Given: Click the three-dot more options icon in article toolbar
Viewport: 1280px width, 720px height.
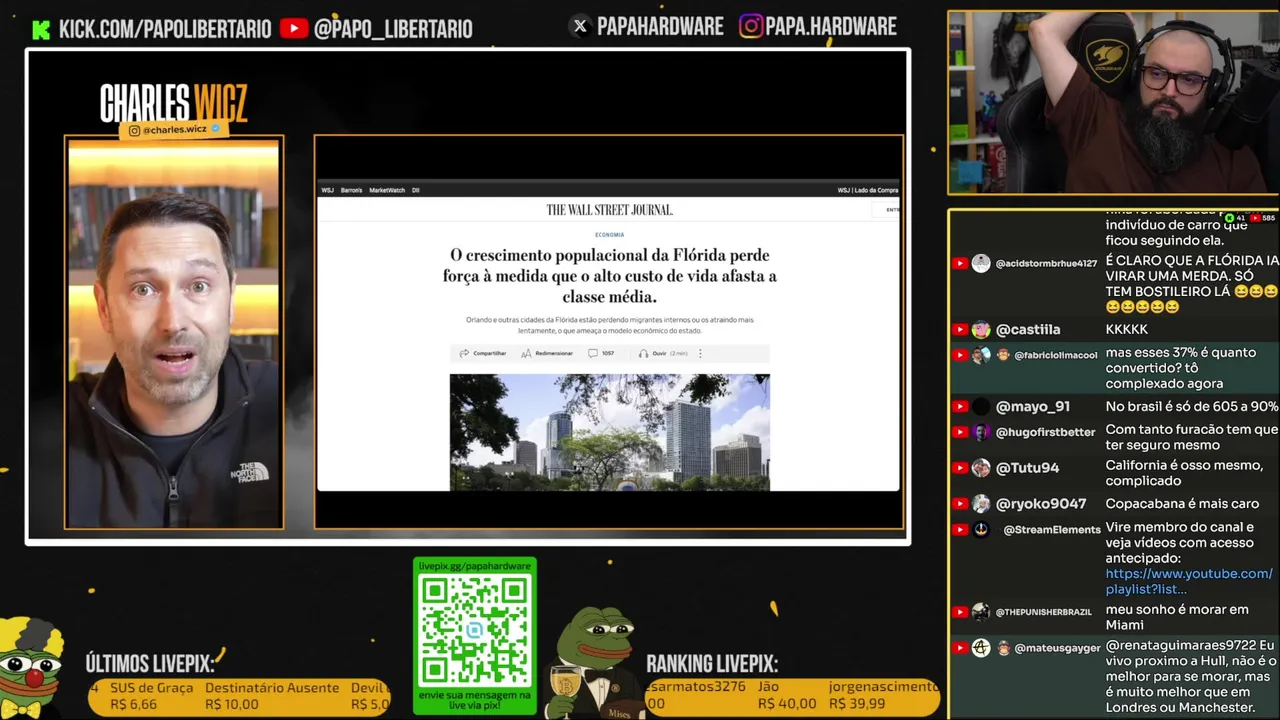Looking at the screenshot, I should [700, 353].
